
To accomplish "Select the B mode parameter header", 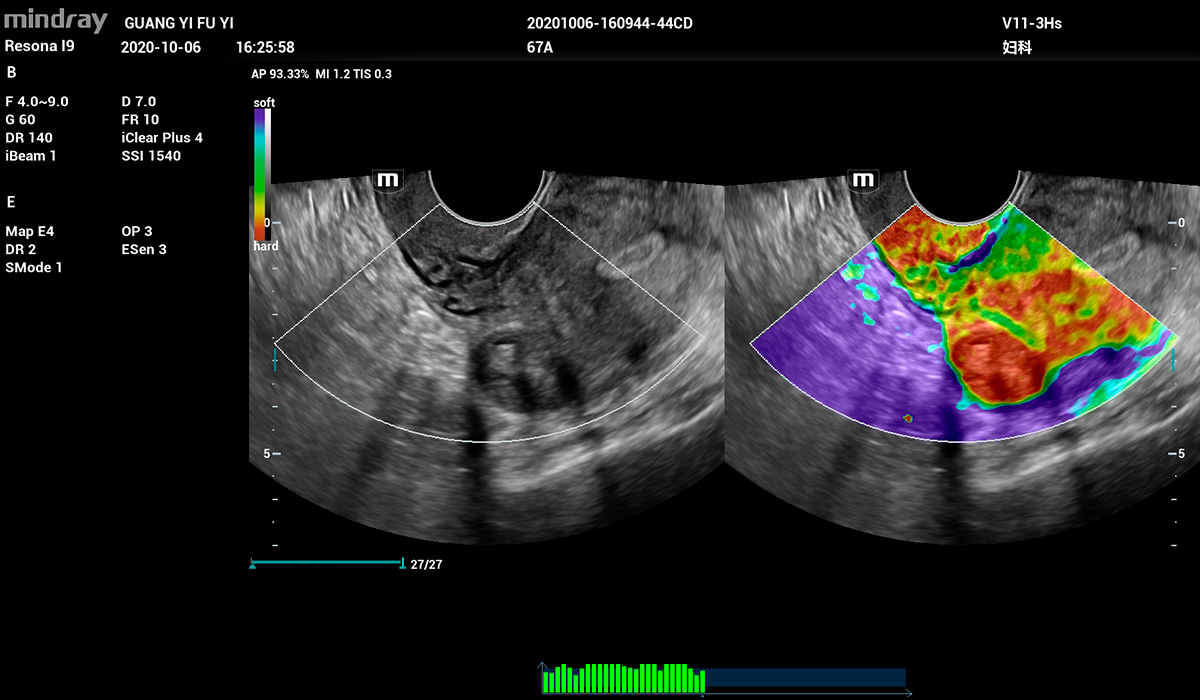I will [x=11, y=72].
